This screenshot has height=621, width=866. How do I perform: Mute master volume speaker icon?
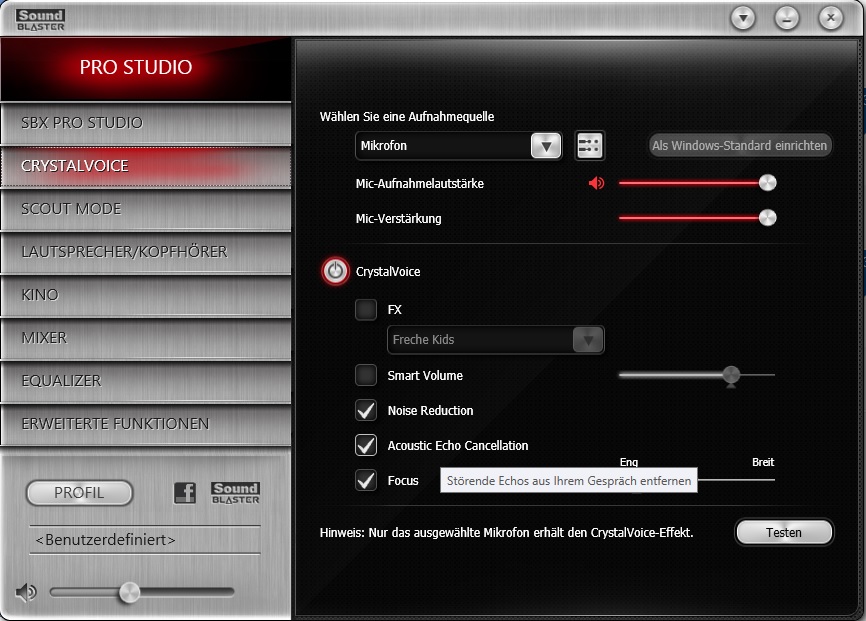25,592
